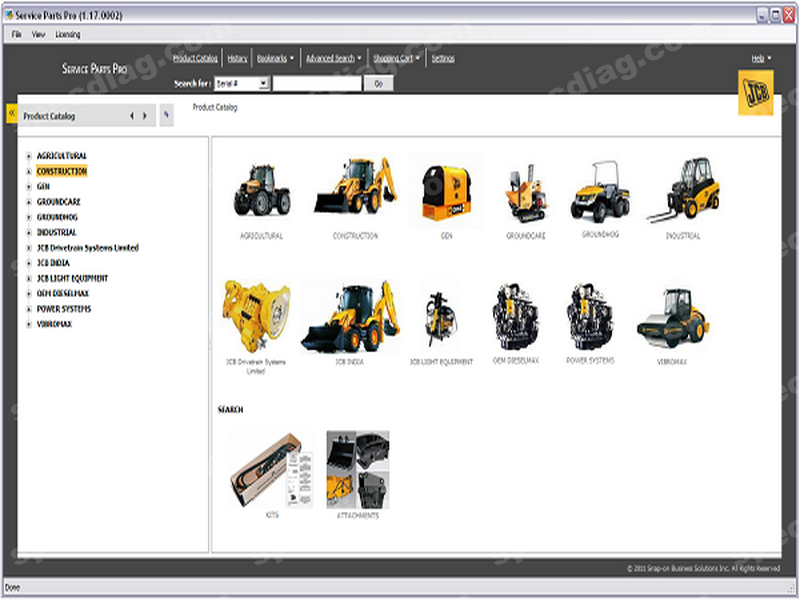This screenshot has height=600, width=800.
Task: Select VIBROMAX in the catalog tree
Action: tap(54, 324)
